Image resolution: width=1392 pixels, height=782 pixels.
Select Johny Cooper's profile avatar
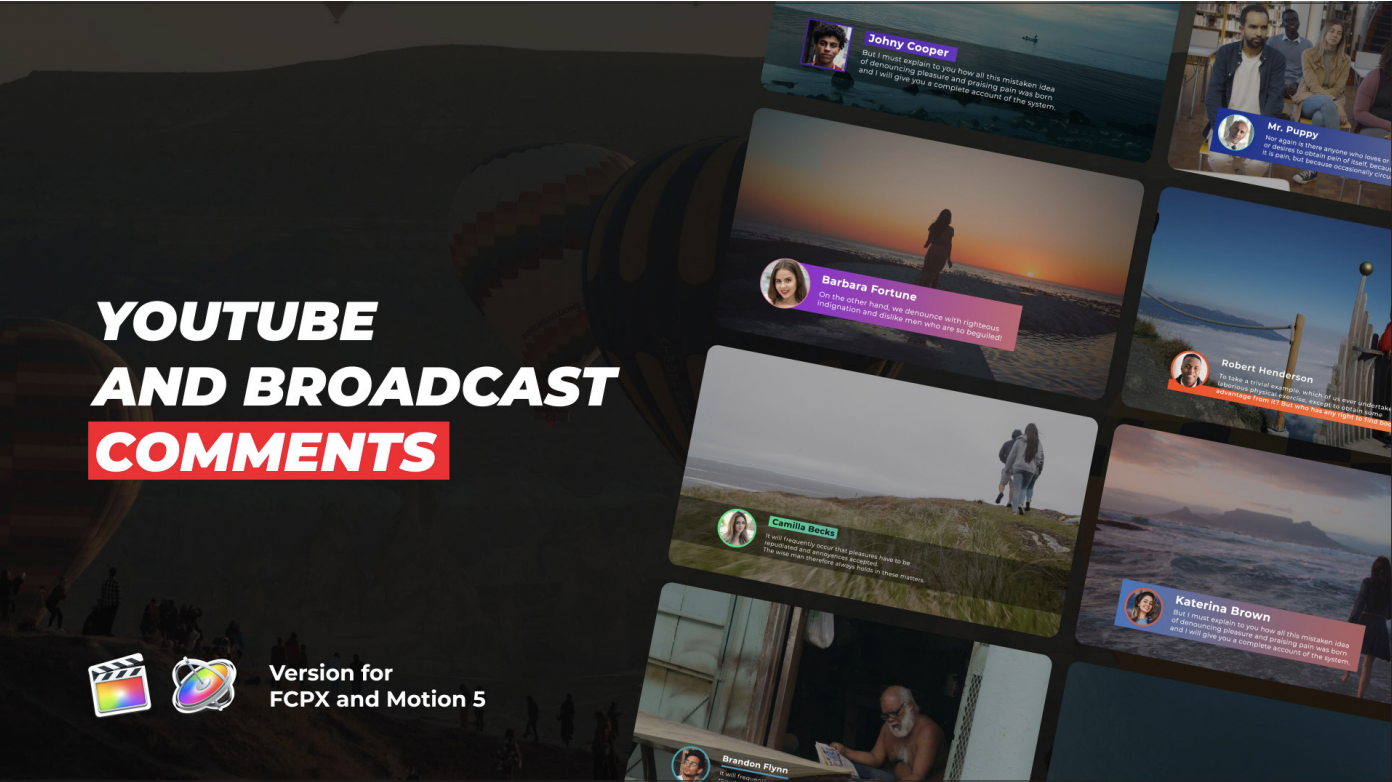pyautogui.click(x=827, y=45)
